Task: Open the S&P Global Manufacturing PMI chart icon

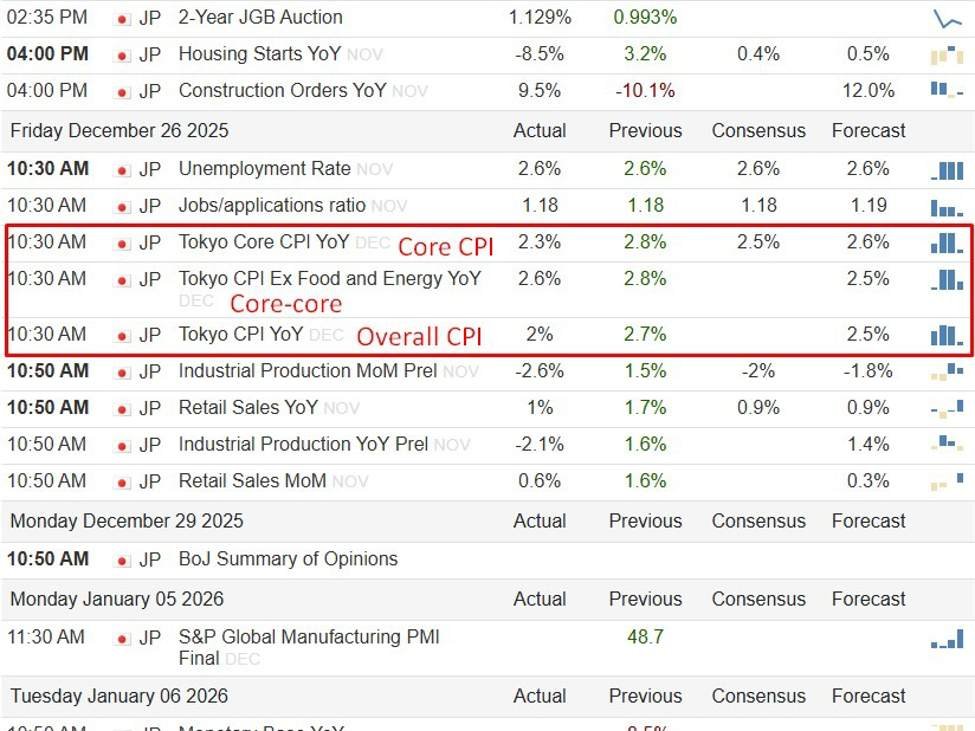Action: pos(946,638)
